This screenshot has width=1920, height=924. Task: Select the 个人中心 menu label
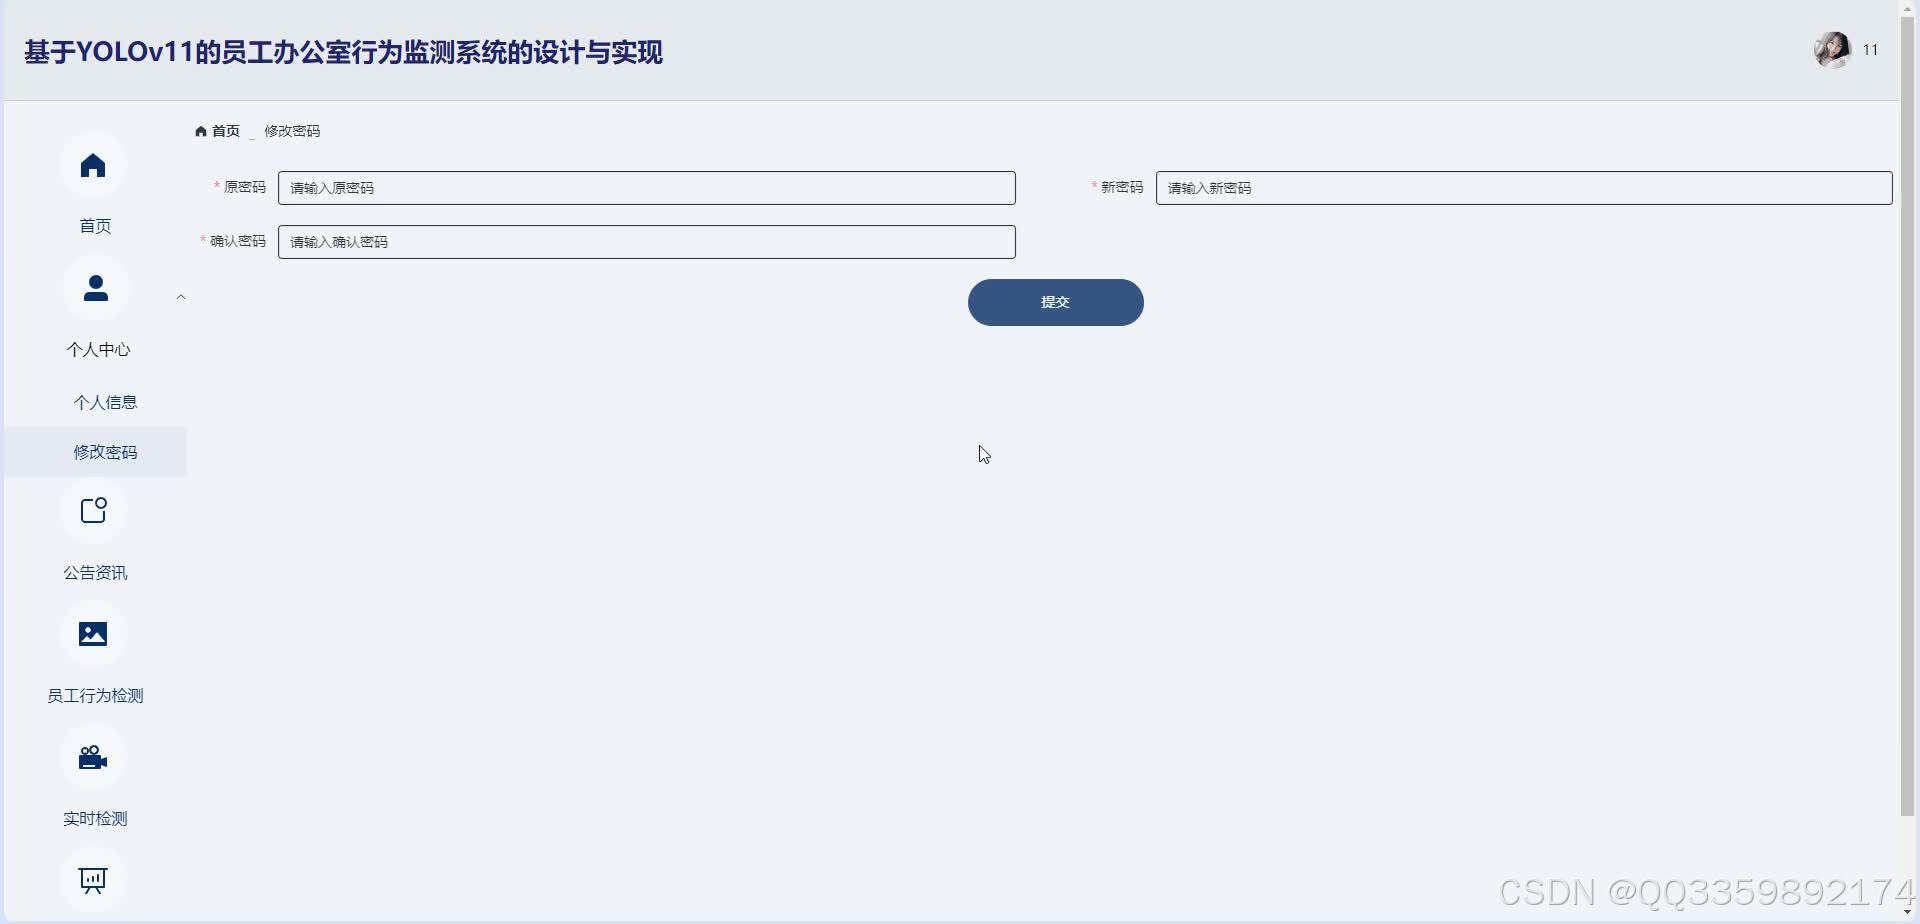click(98, 349)
